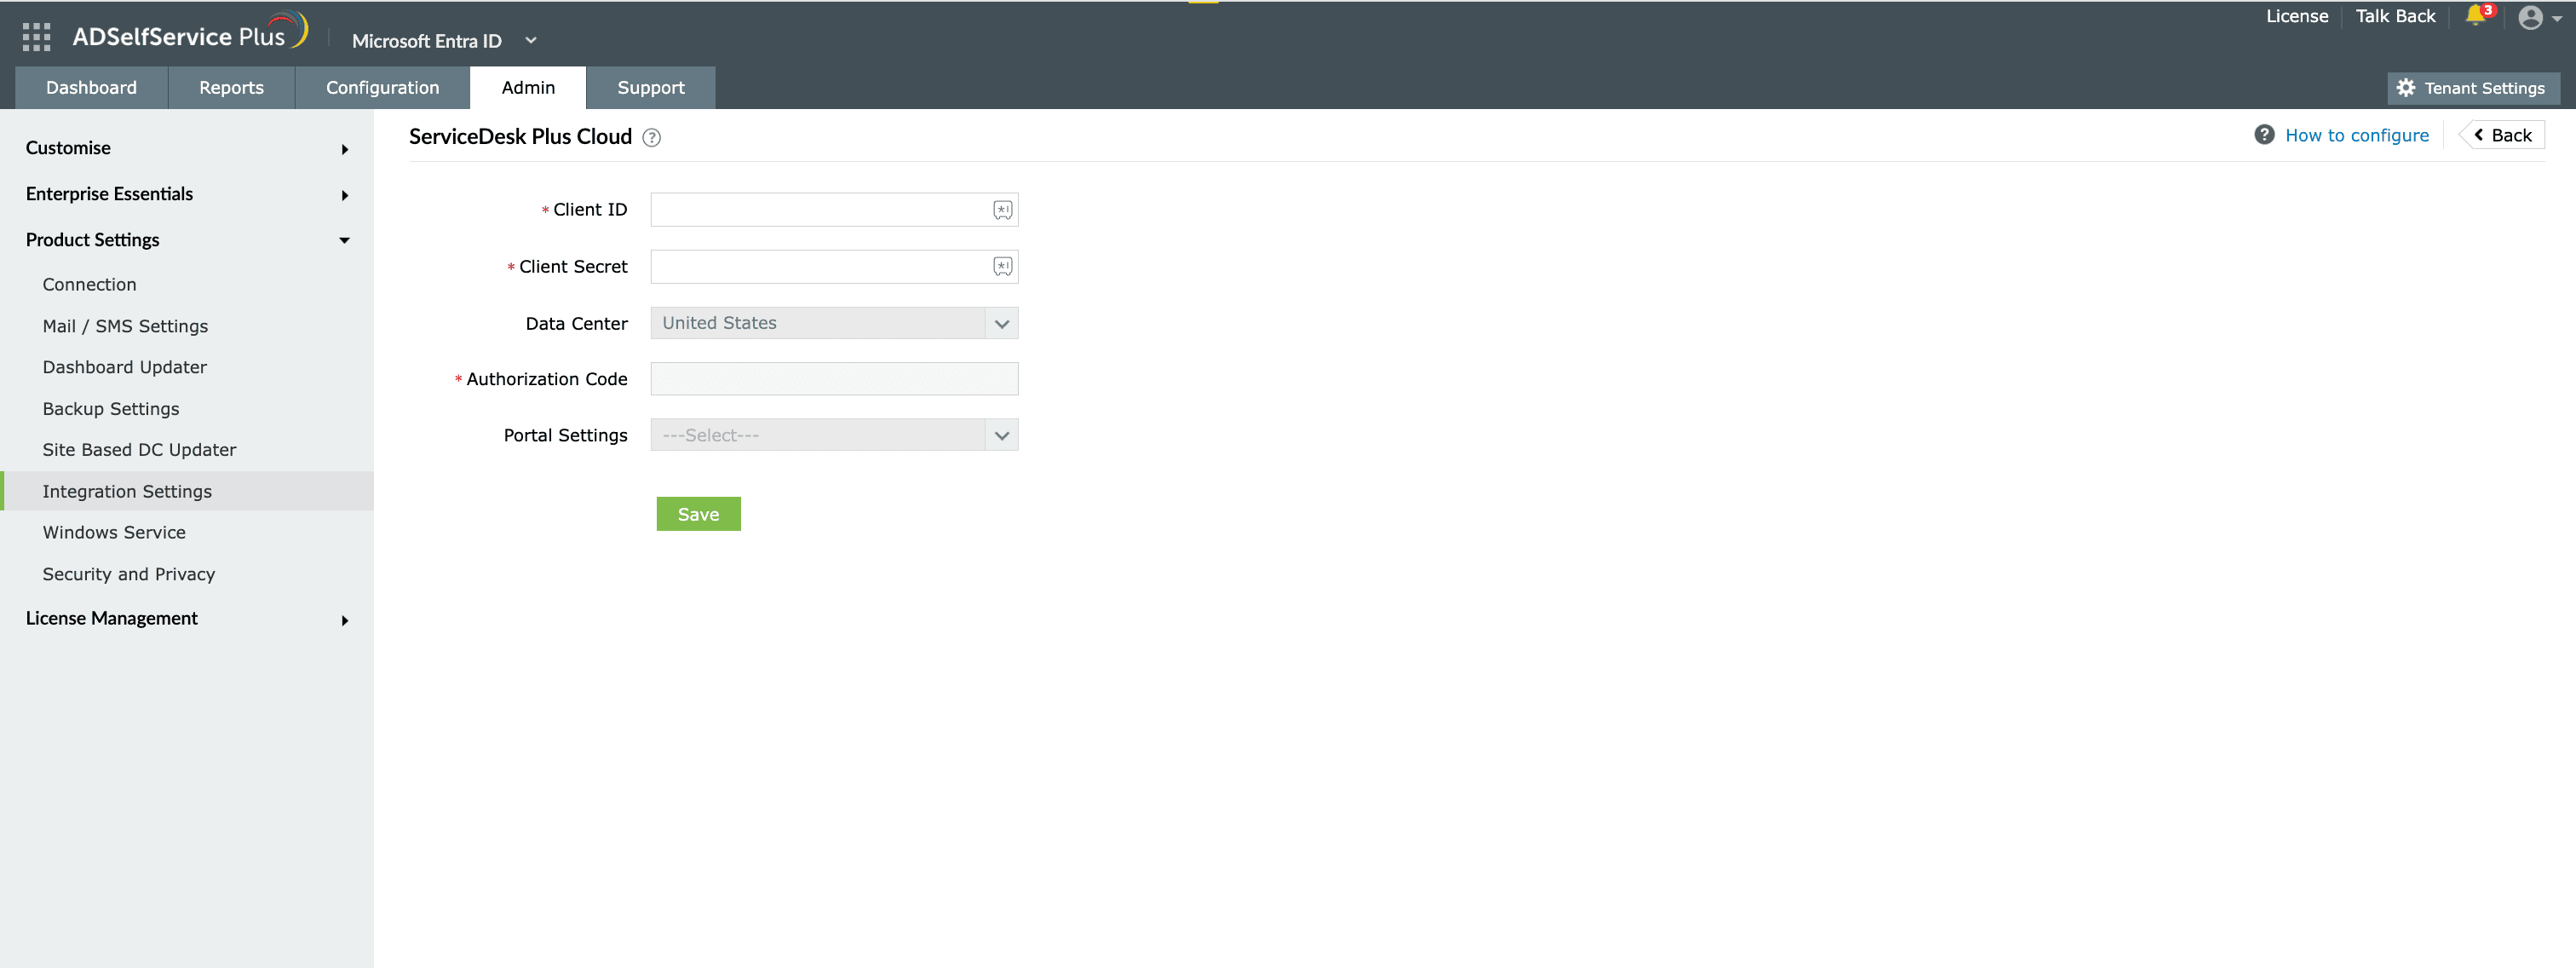Screen dimensions: 2576x968
Task: Click the password manager icon in Client ID field
Action: click(1002, 210)
